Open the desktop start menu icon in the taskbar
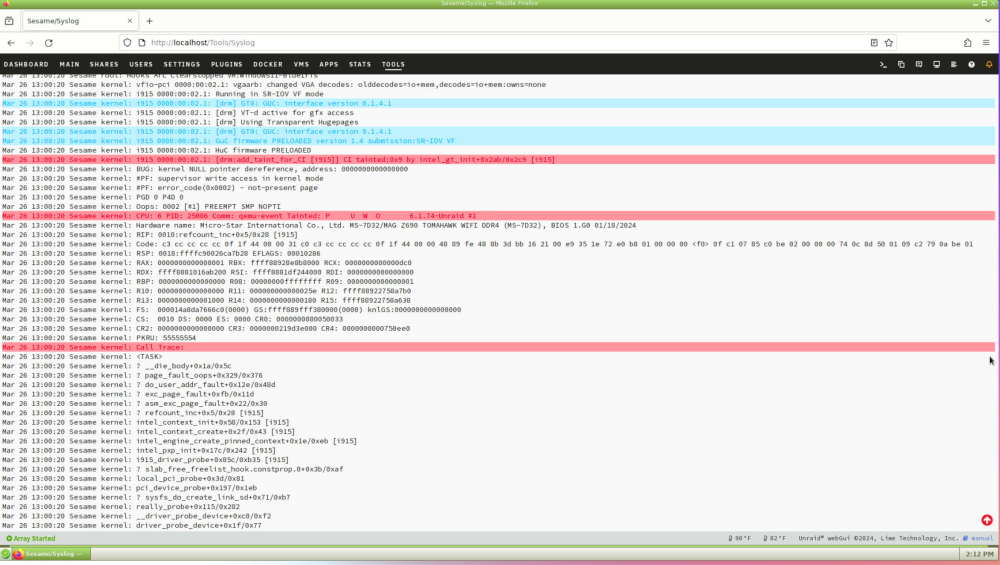The height and width of the screenshot is (565, 1000). (6, 554)
